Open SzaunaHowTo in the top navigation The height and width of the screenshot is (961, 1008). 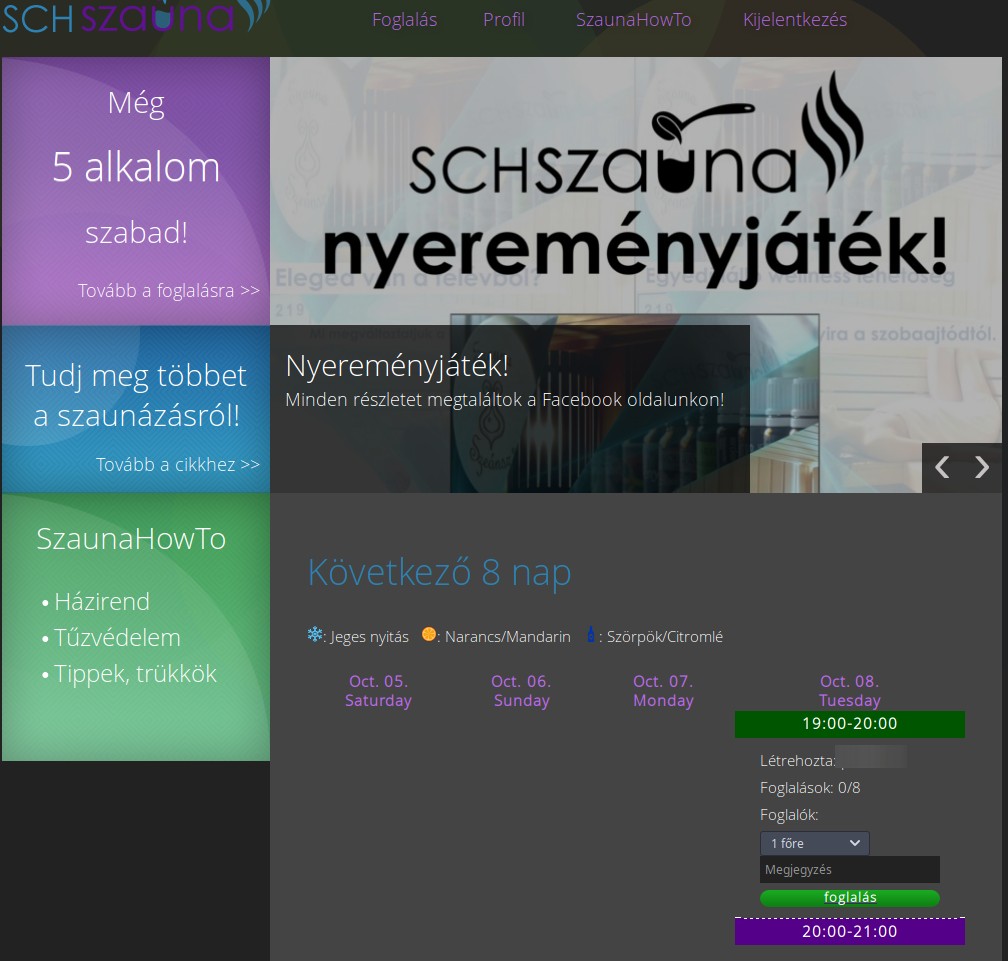point(633,20)
